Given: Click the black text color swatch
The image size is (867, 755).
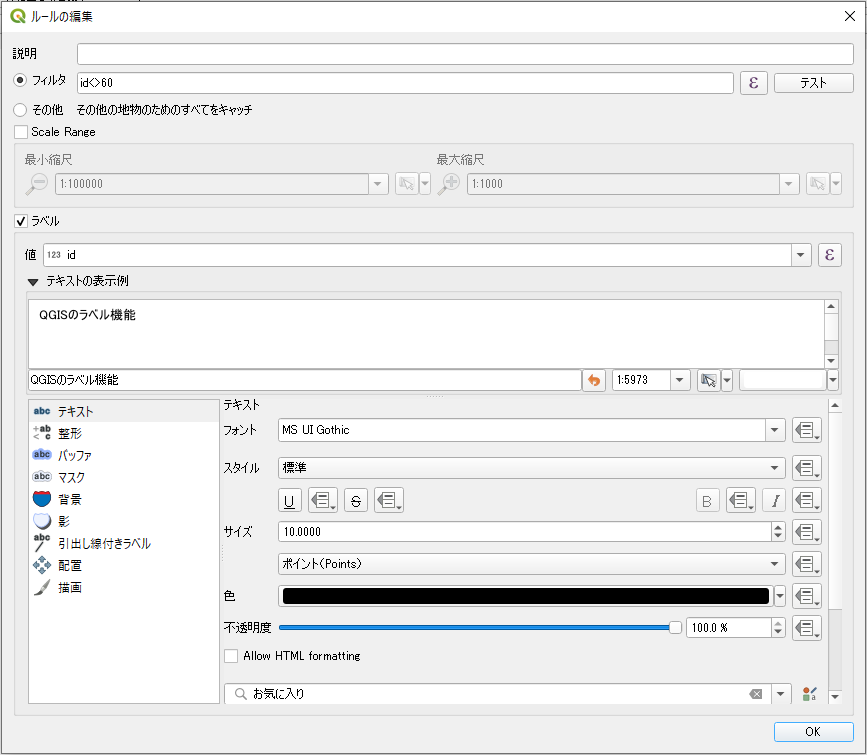Looking at the screenshot, I should point(525,596).
